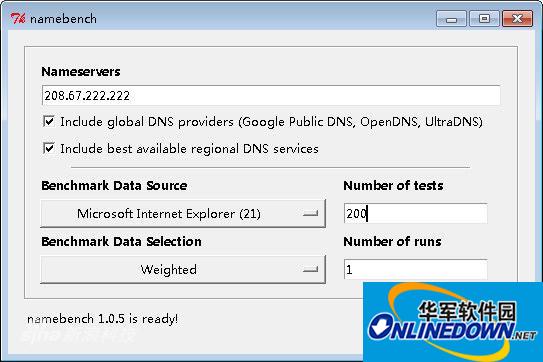Focus the Nameservers field with 208.67.222.222
Screen dimensions: 543x362
click(x=271, y=95)
